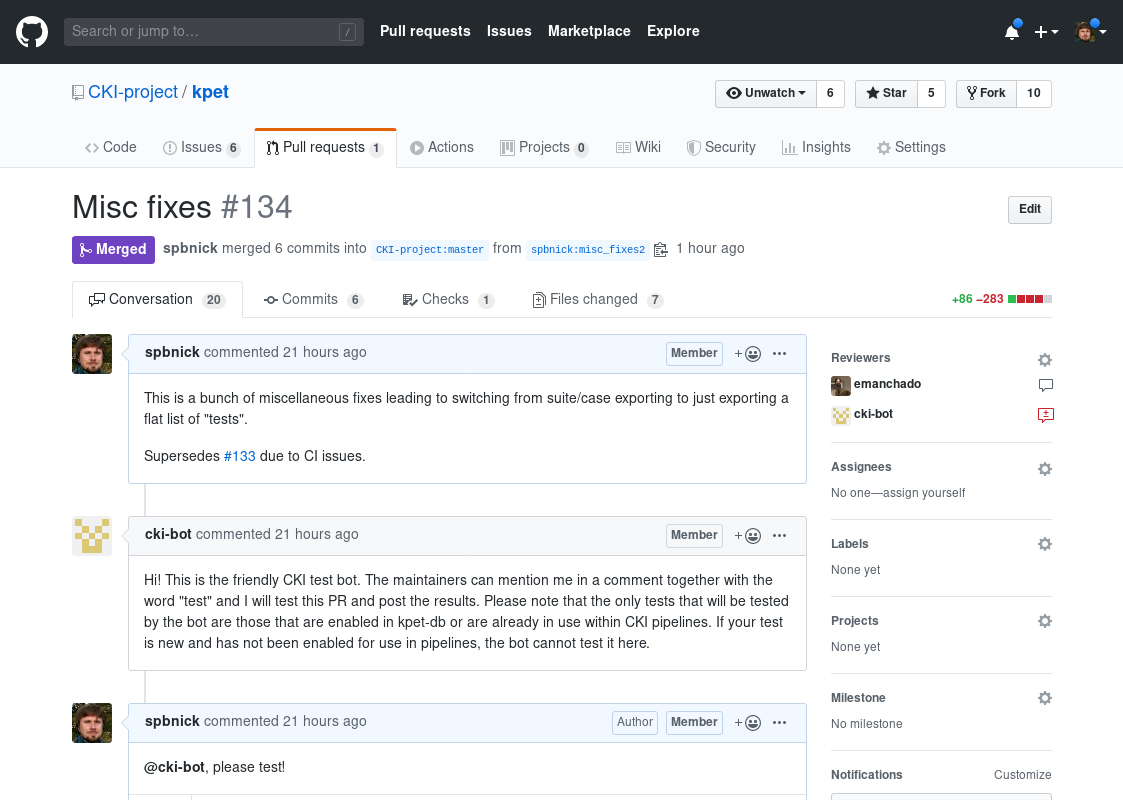Open the notifications bell
Viewport: 1123px width, 800px height.
(1012, 32)
